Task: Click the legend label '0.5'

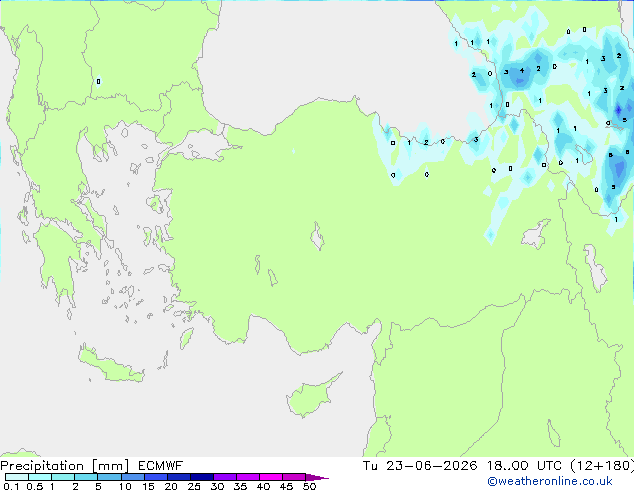Action: 35,486
